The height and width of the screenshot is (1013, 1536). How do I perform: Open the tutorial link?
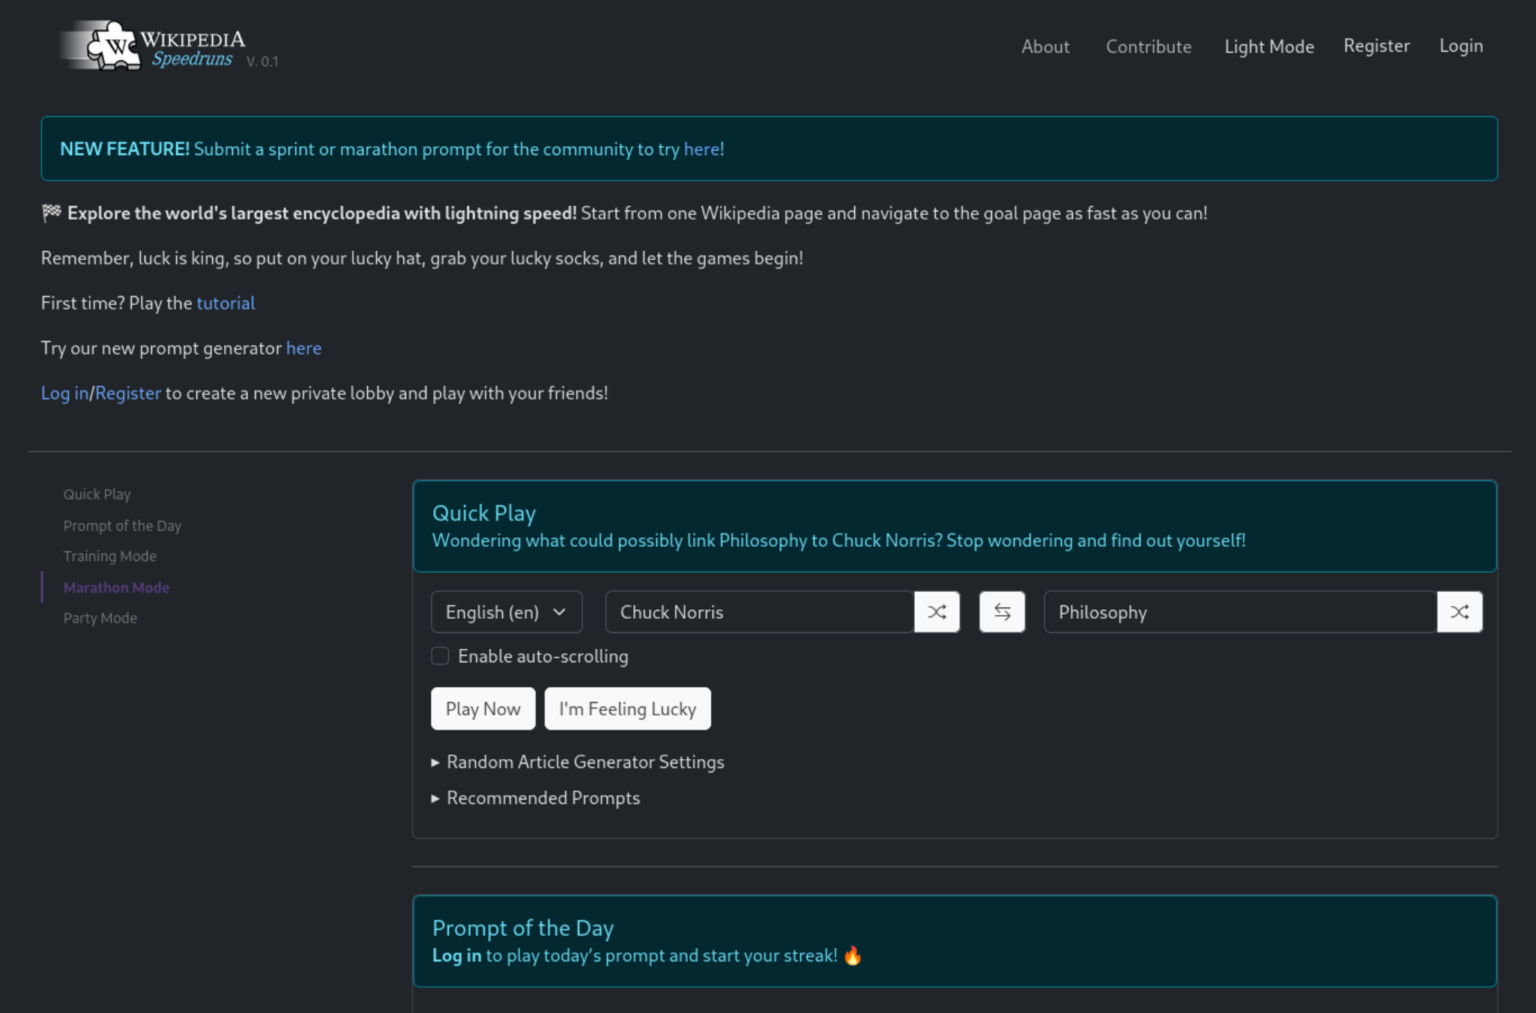[225, 303]
